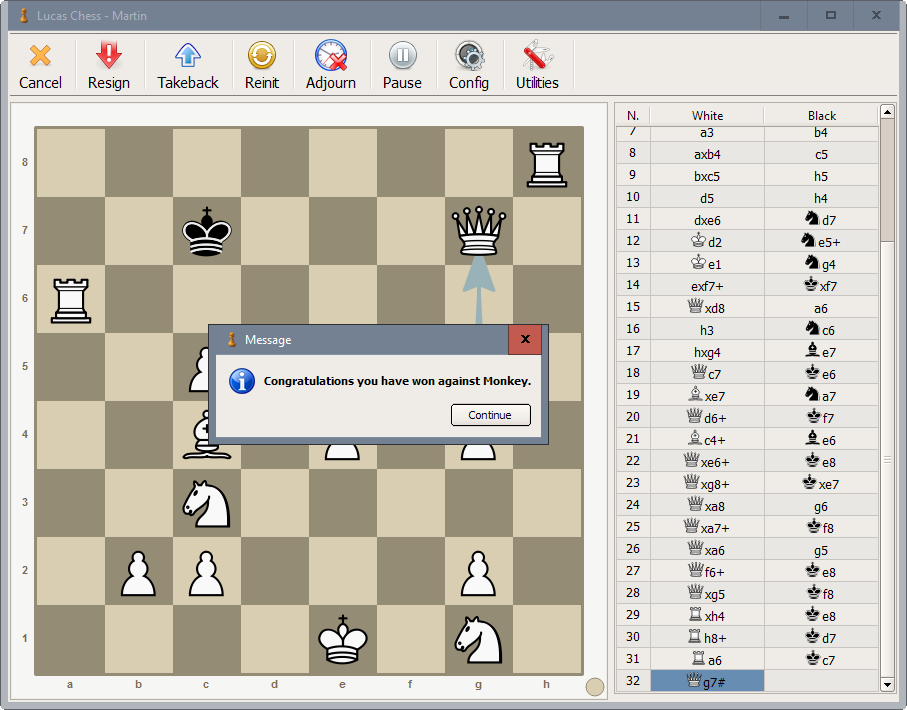Select move 18 white Qc7 cell
The height and width of the screenshot is (710, 907).
coord(707,374)
